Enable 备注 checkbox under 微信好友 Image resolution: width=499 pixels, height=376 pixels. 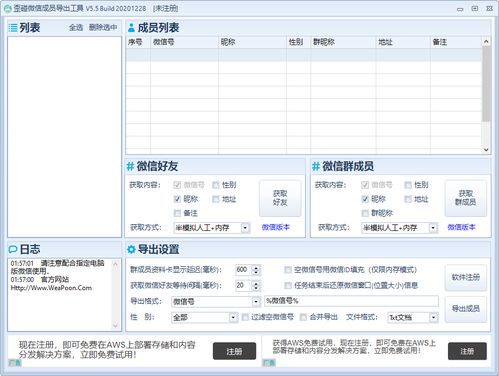click(x=177, y=213)
